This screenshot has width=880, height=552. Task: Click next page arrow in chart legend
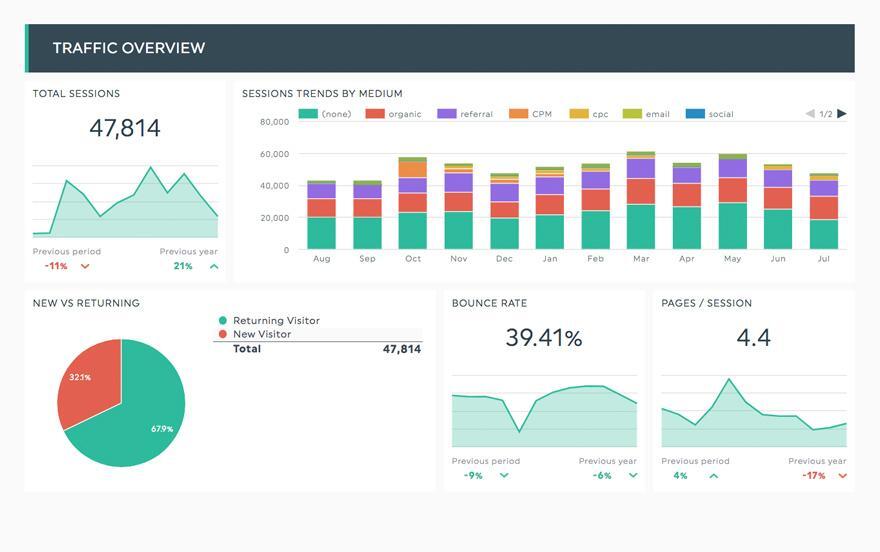point(842,114)
